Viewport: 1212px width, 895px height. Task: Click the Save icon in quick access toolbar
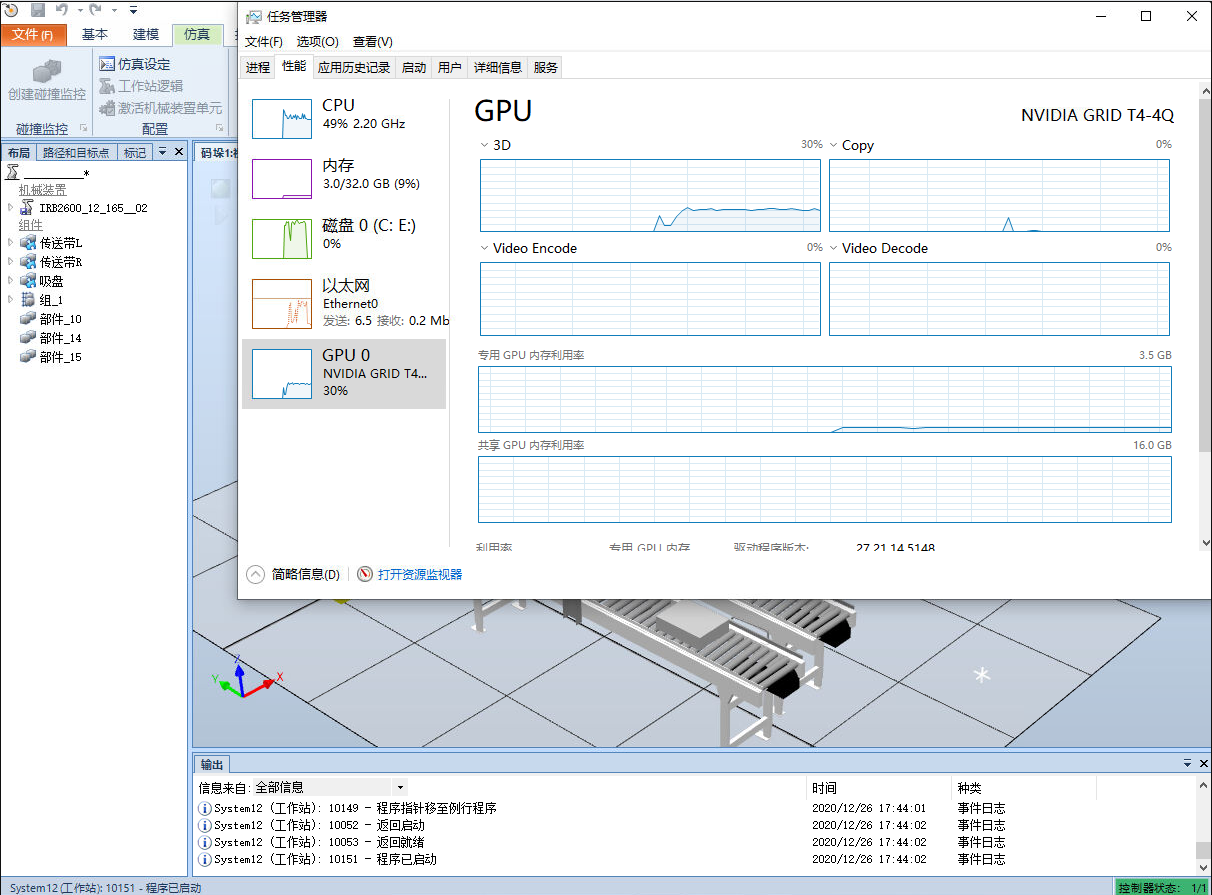click(38, 10)
